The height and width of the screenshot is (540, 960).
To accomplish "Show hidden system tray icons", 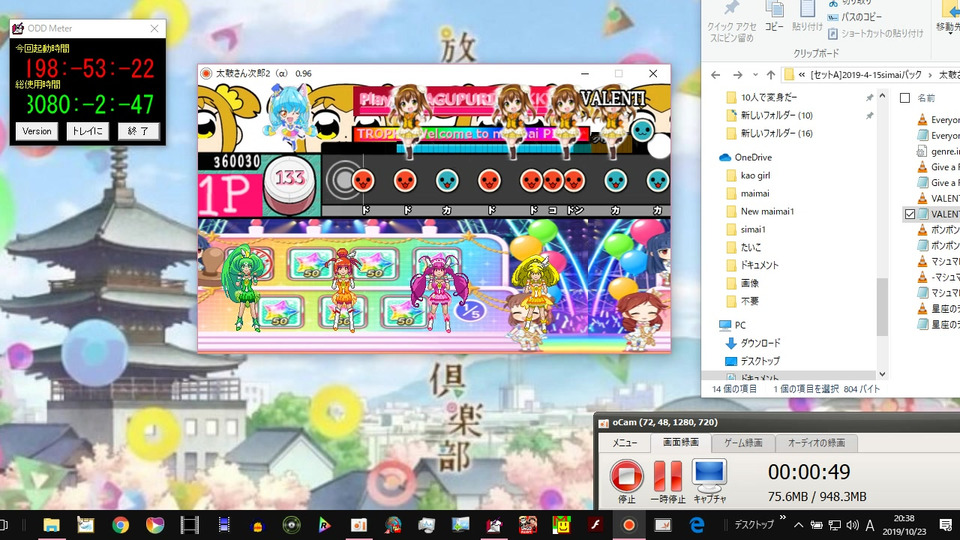I will (x=798, y=525).
